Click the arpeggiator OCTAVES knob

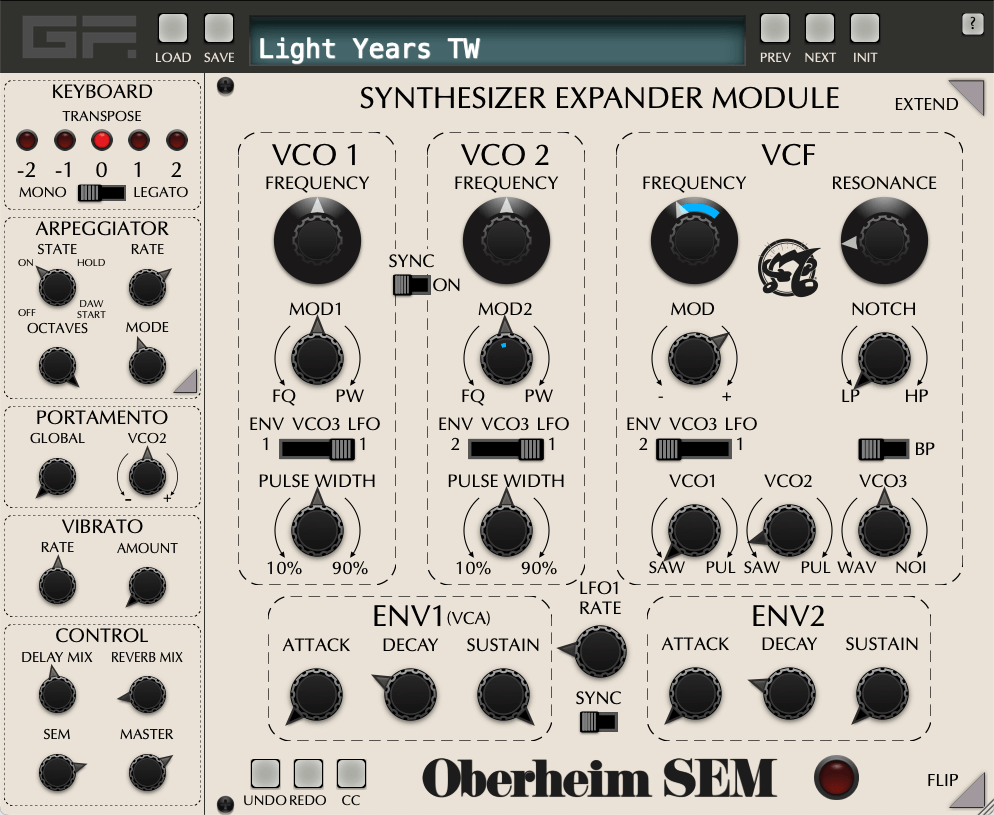click(57, 366)
